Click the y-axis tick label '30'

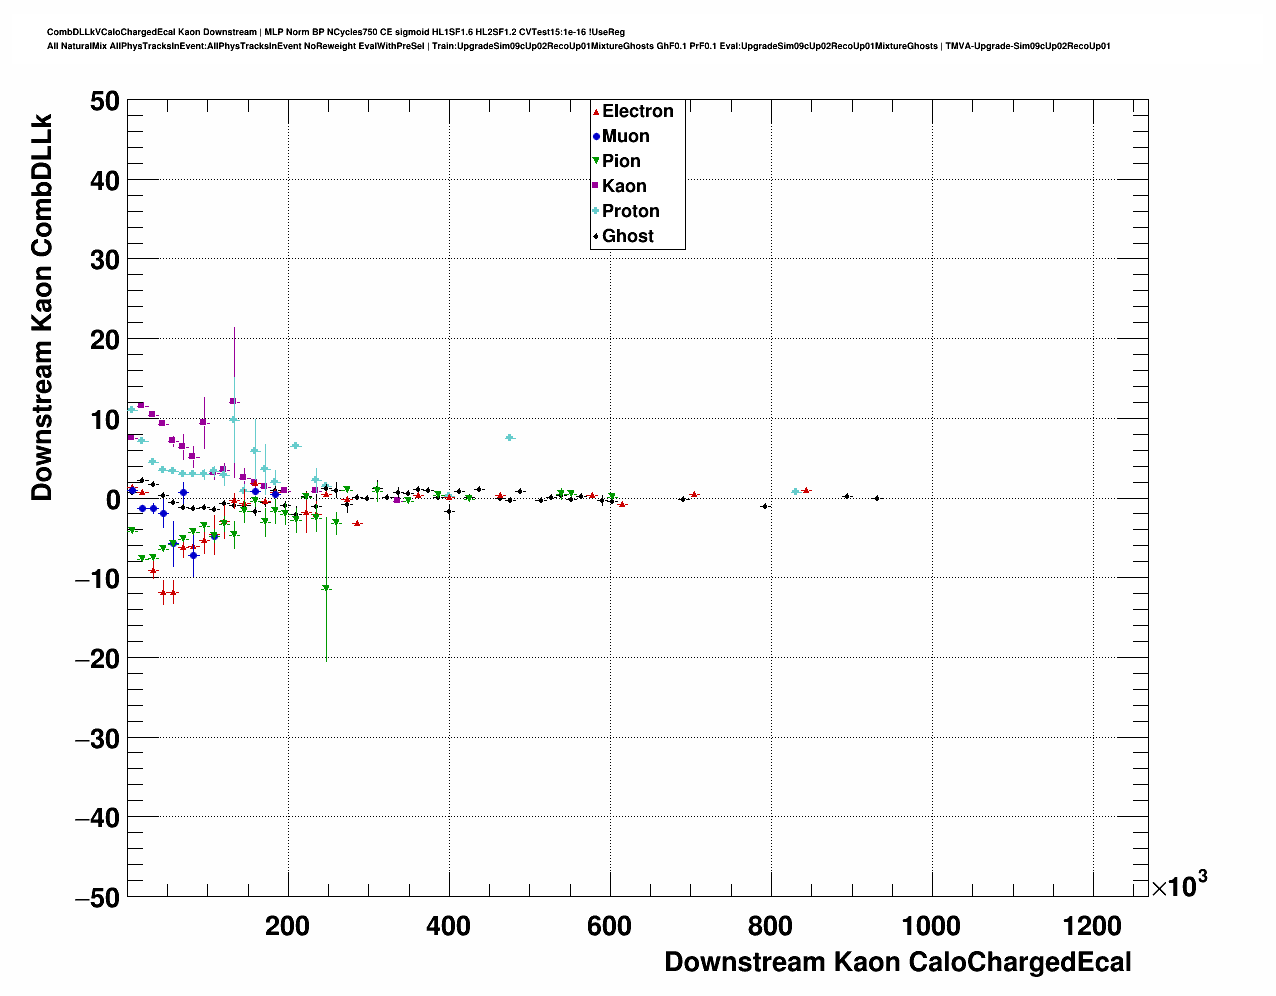click(106, 260)
